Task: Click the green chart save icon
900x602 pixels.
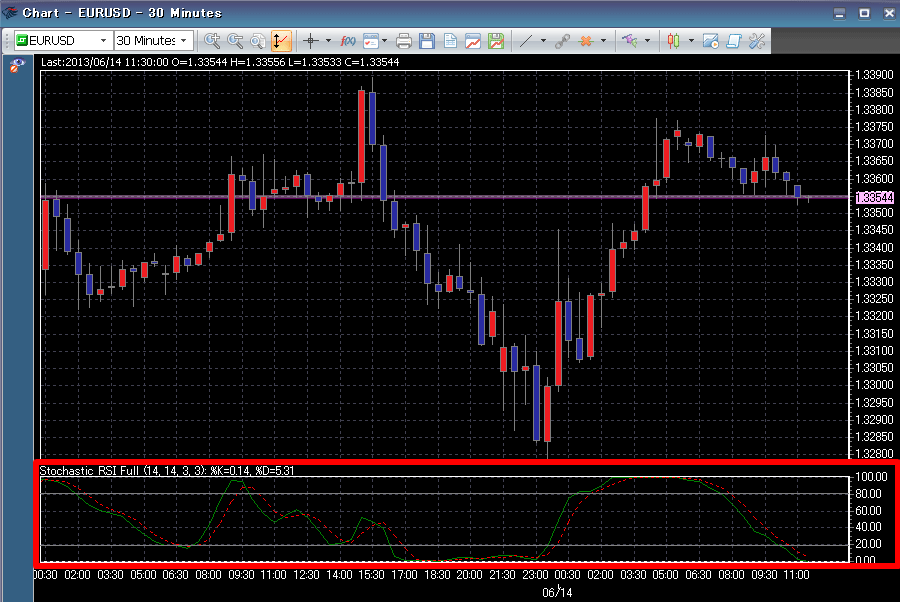Action: [x=496, y=41]
